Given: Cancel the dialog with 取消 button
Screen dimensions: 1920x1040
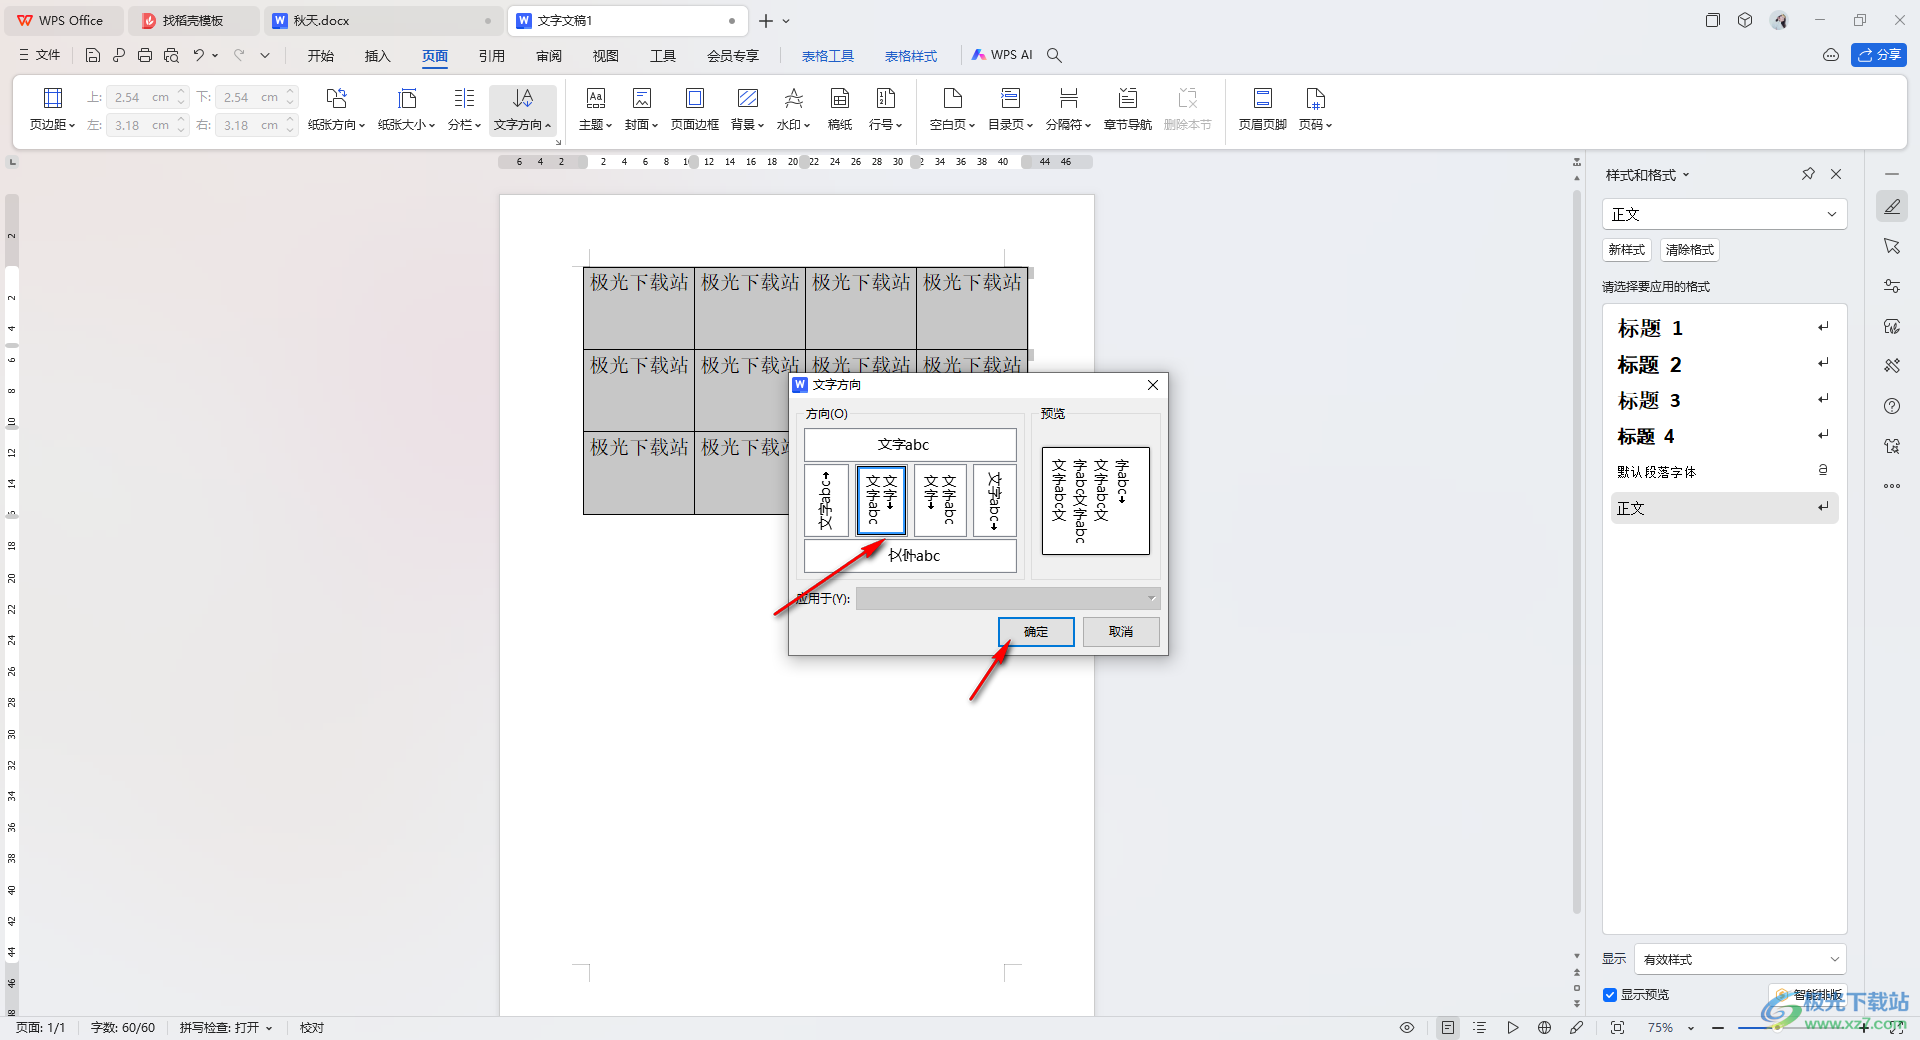Looking at the screenshot, I should click(x=1121, y=632).
